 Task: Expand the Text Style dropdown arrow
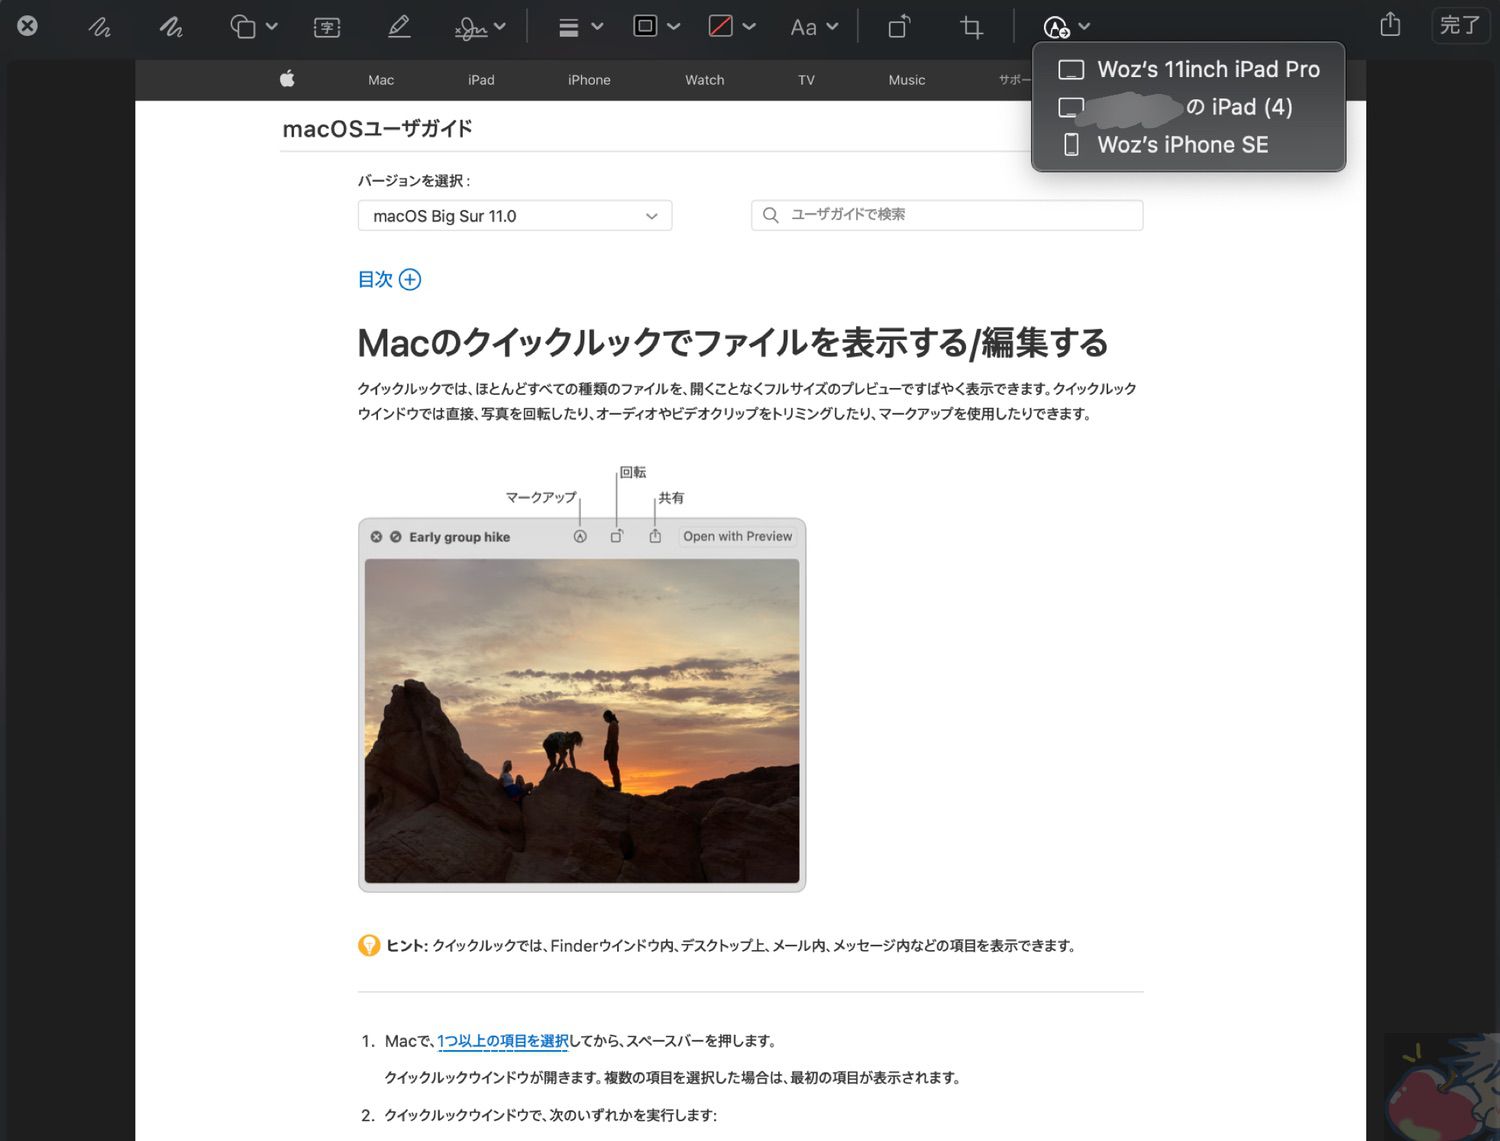coord(833,27)
